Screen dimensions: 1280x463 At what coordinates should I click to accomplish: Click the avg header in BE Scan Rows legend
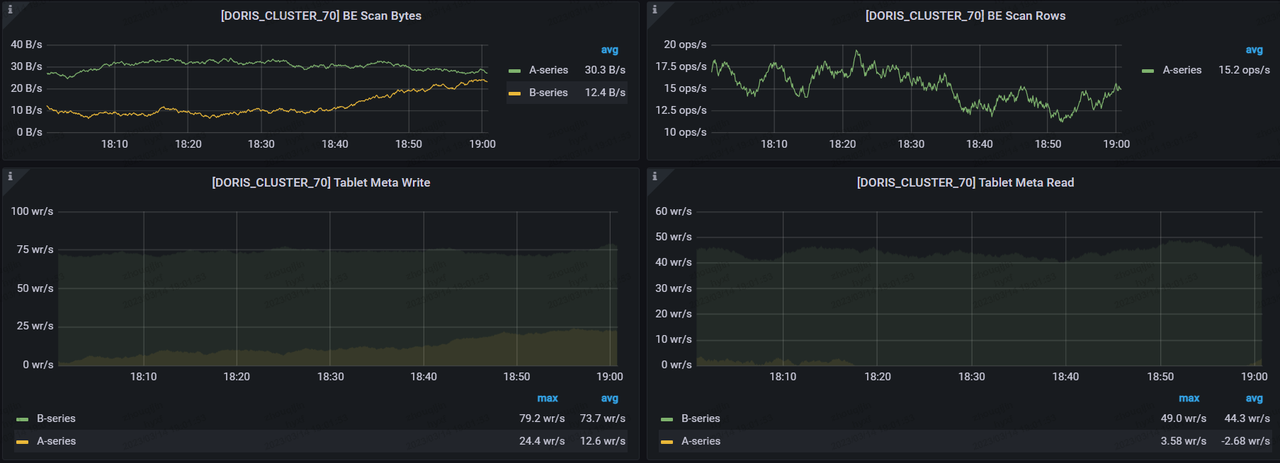point(1254,49)
